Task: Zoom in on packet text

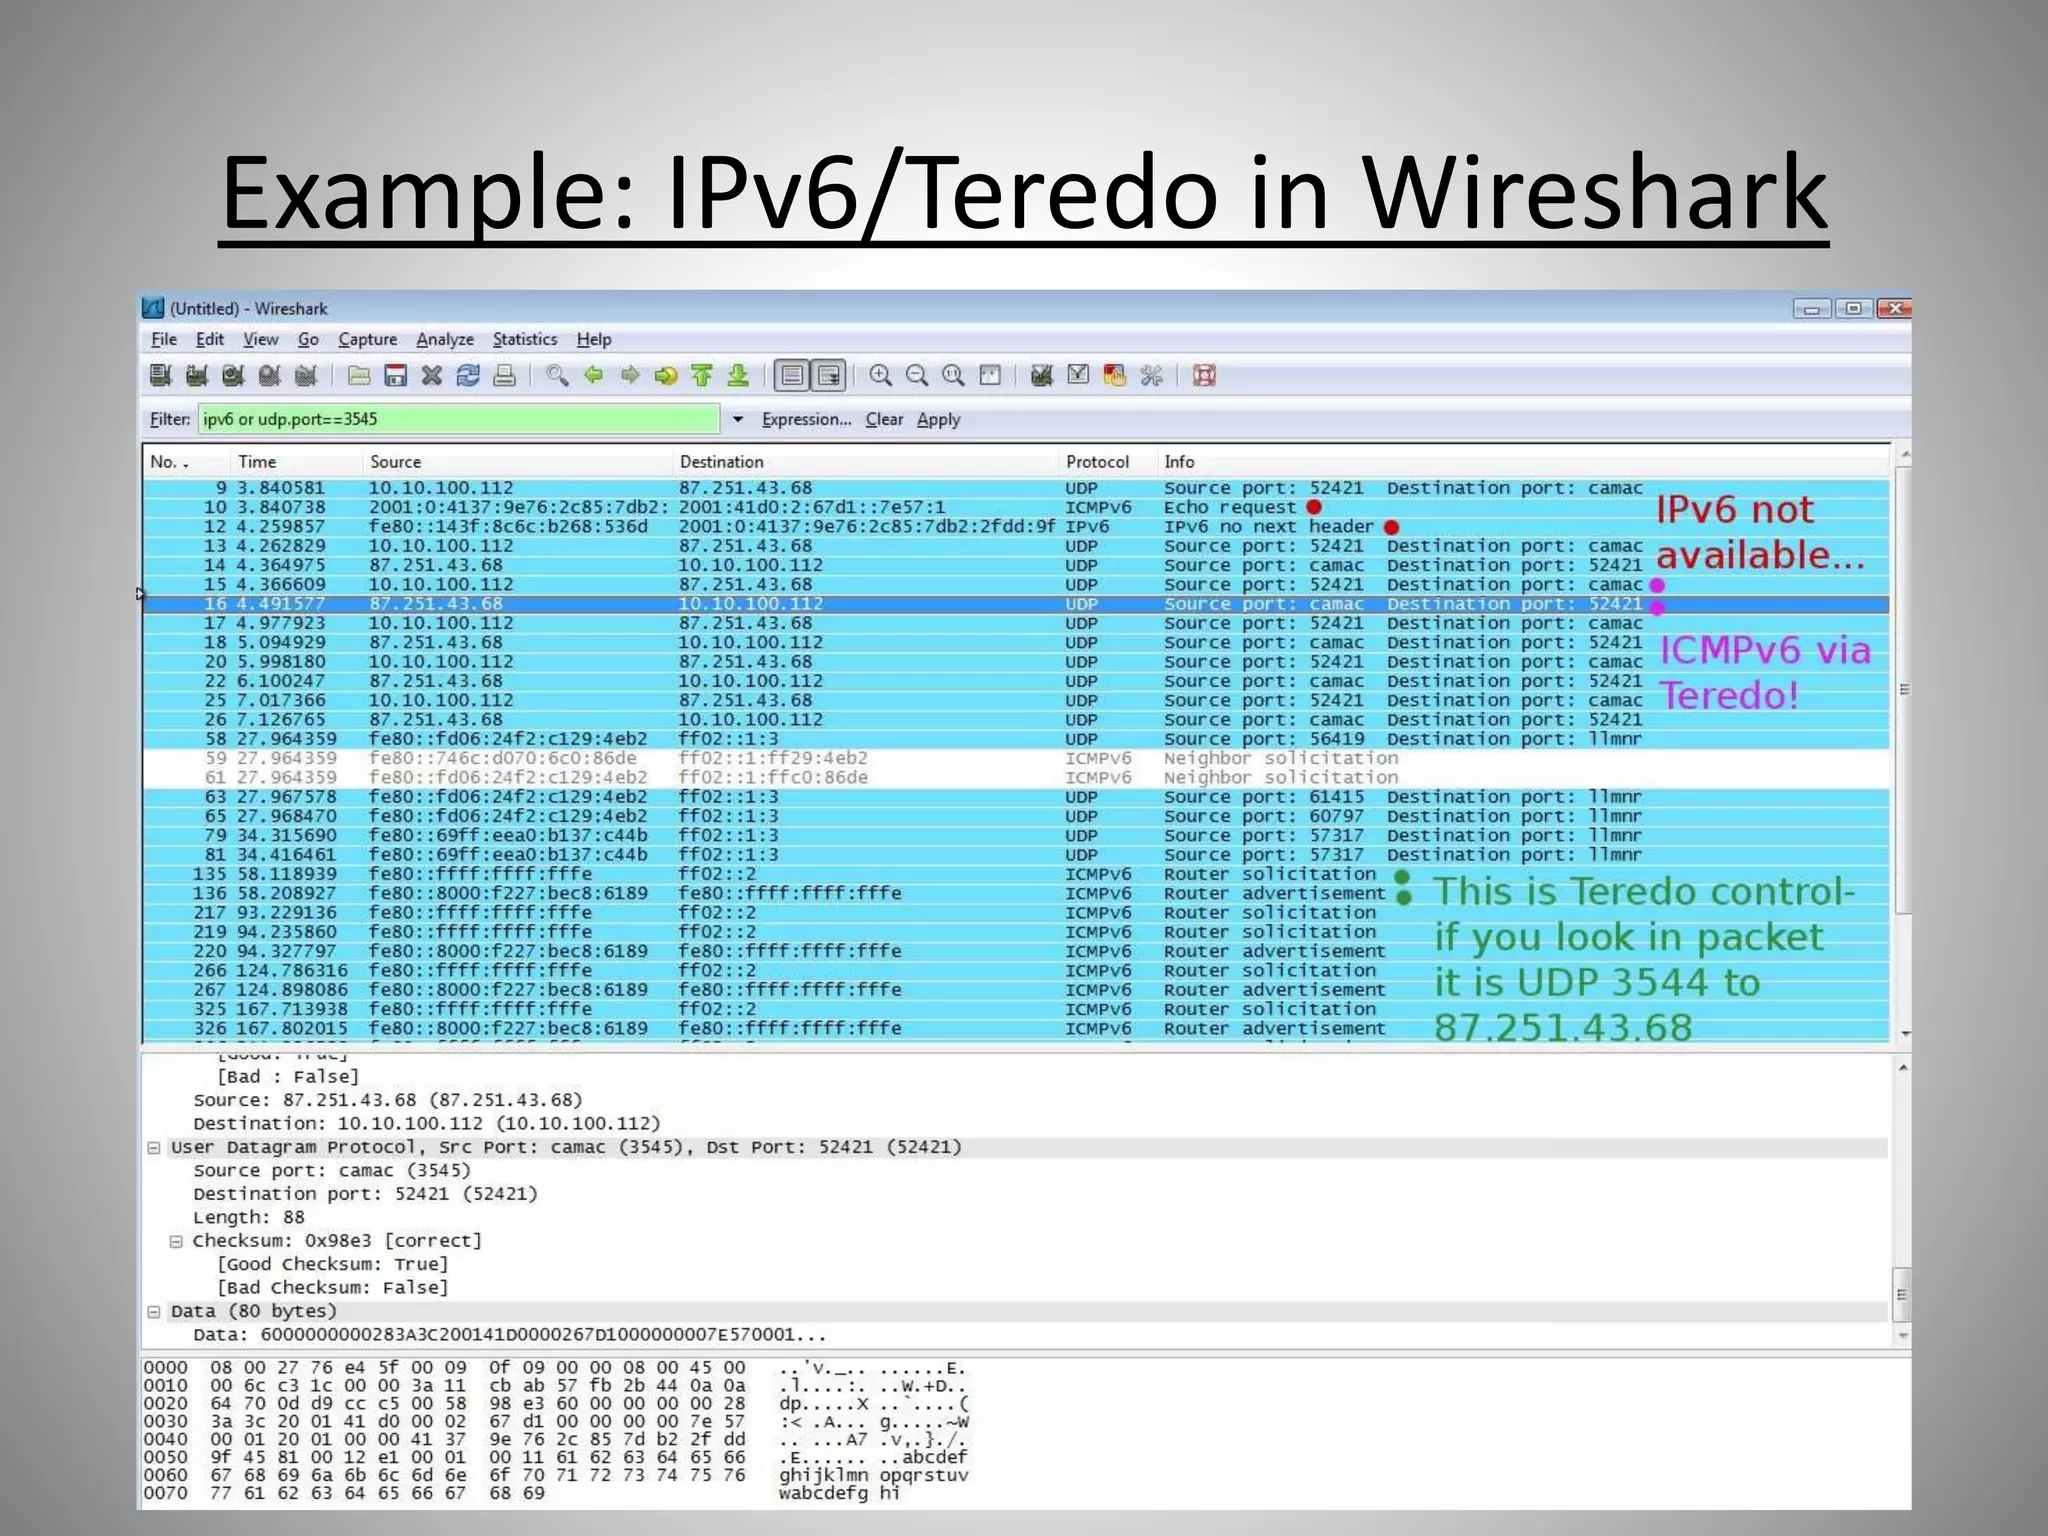Action: point(880,376)
